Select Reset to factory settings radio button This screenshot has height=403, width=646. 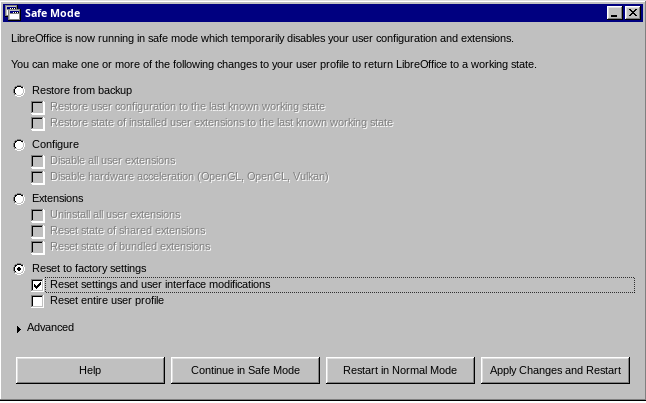pyautogui.click(x=19, y=269)
